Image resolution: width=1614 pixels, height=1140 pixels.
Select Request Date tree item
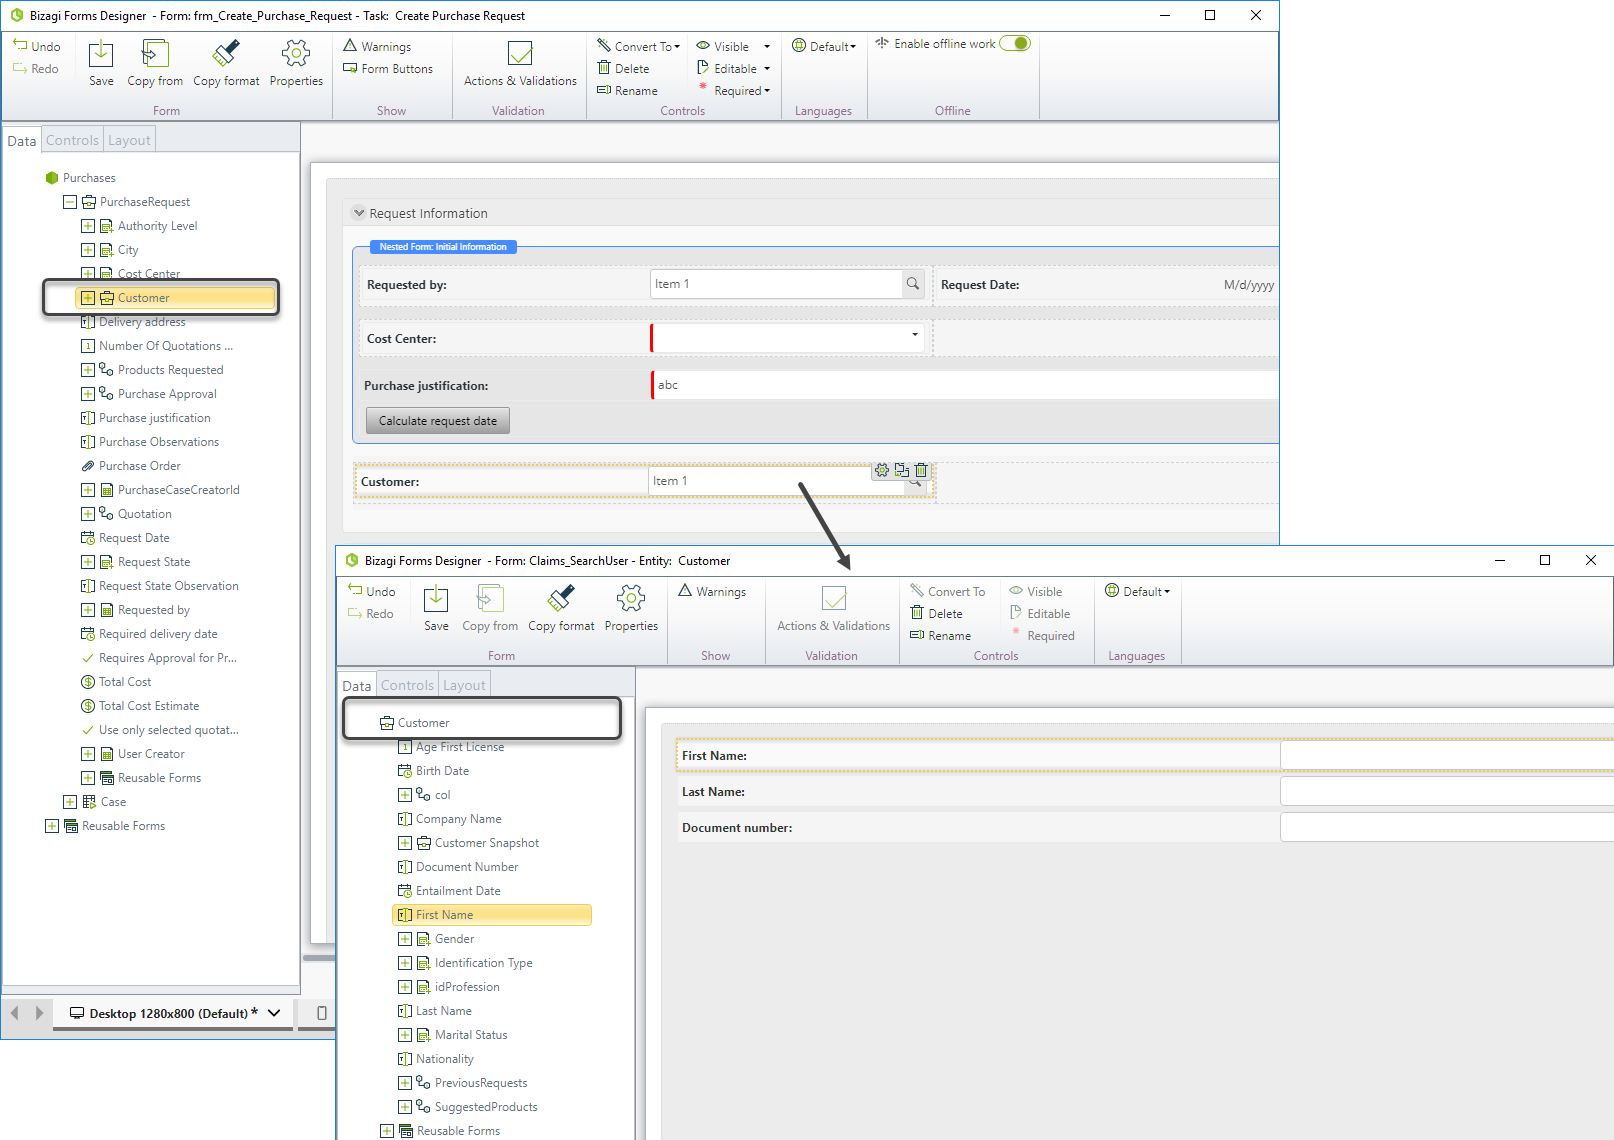(125, 538)
